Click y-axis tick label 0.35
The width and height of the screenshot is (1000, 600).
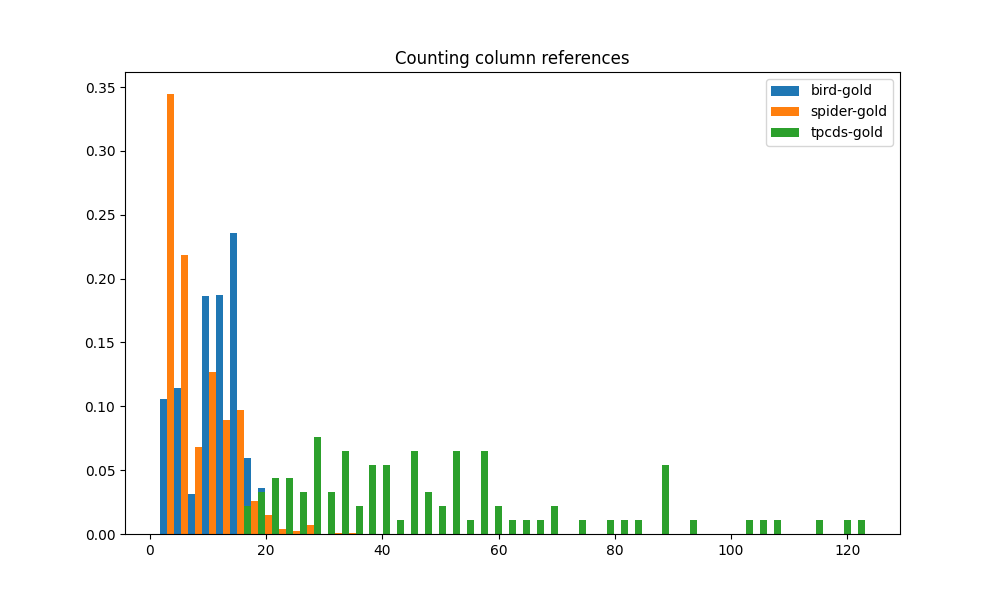tap(101, 88)
